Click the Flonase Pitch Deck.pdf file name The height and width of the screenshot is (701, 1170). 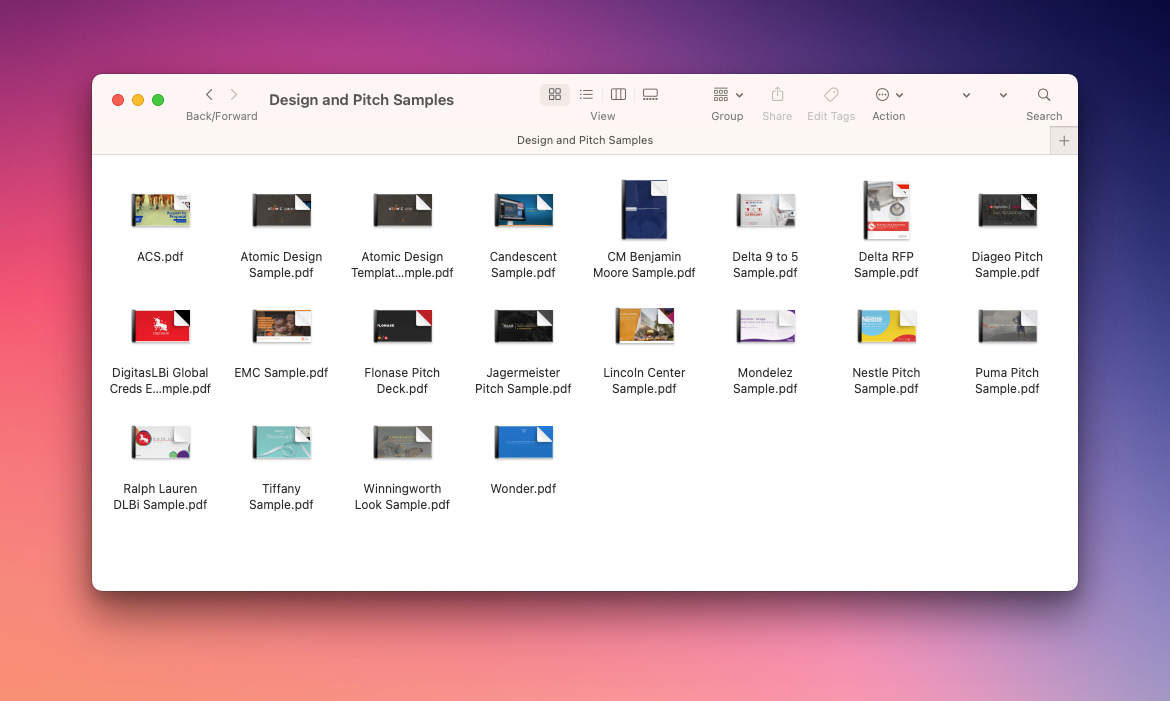[402, 381]
